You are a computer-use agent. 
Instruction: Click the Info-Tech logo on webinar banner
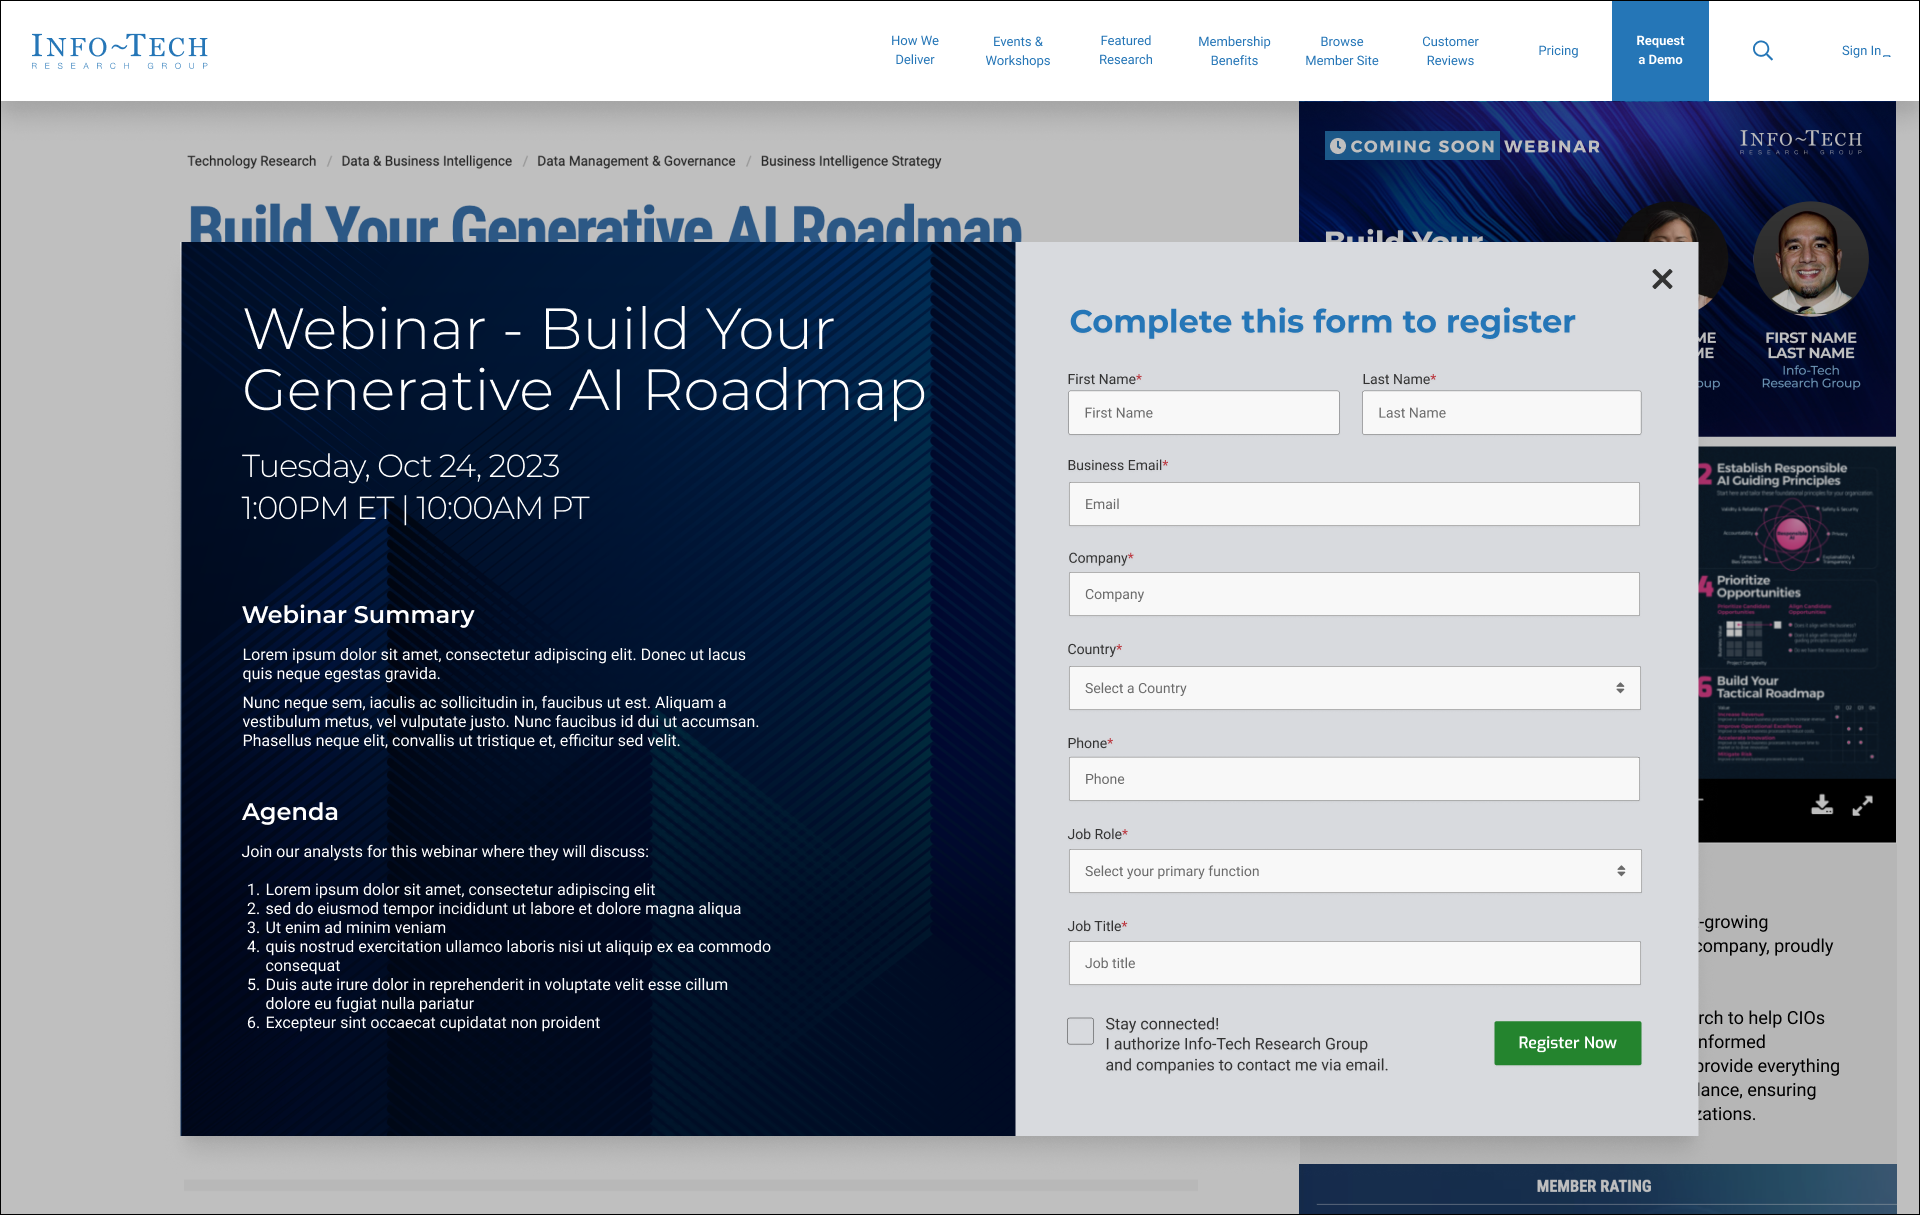(x=1800, y=142)
